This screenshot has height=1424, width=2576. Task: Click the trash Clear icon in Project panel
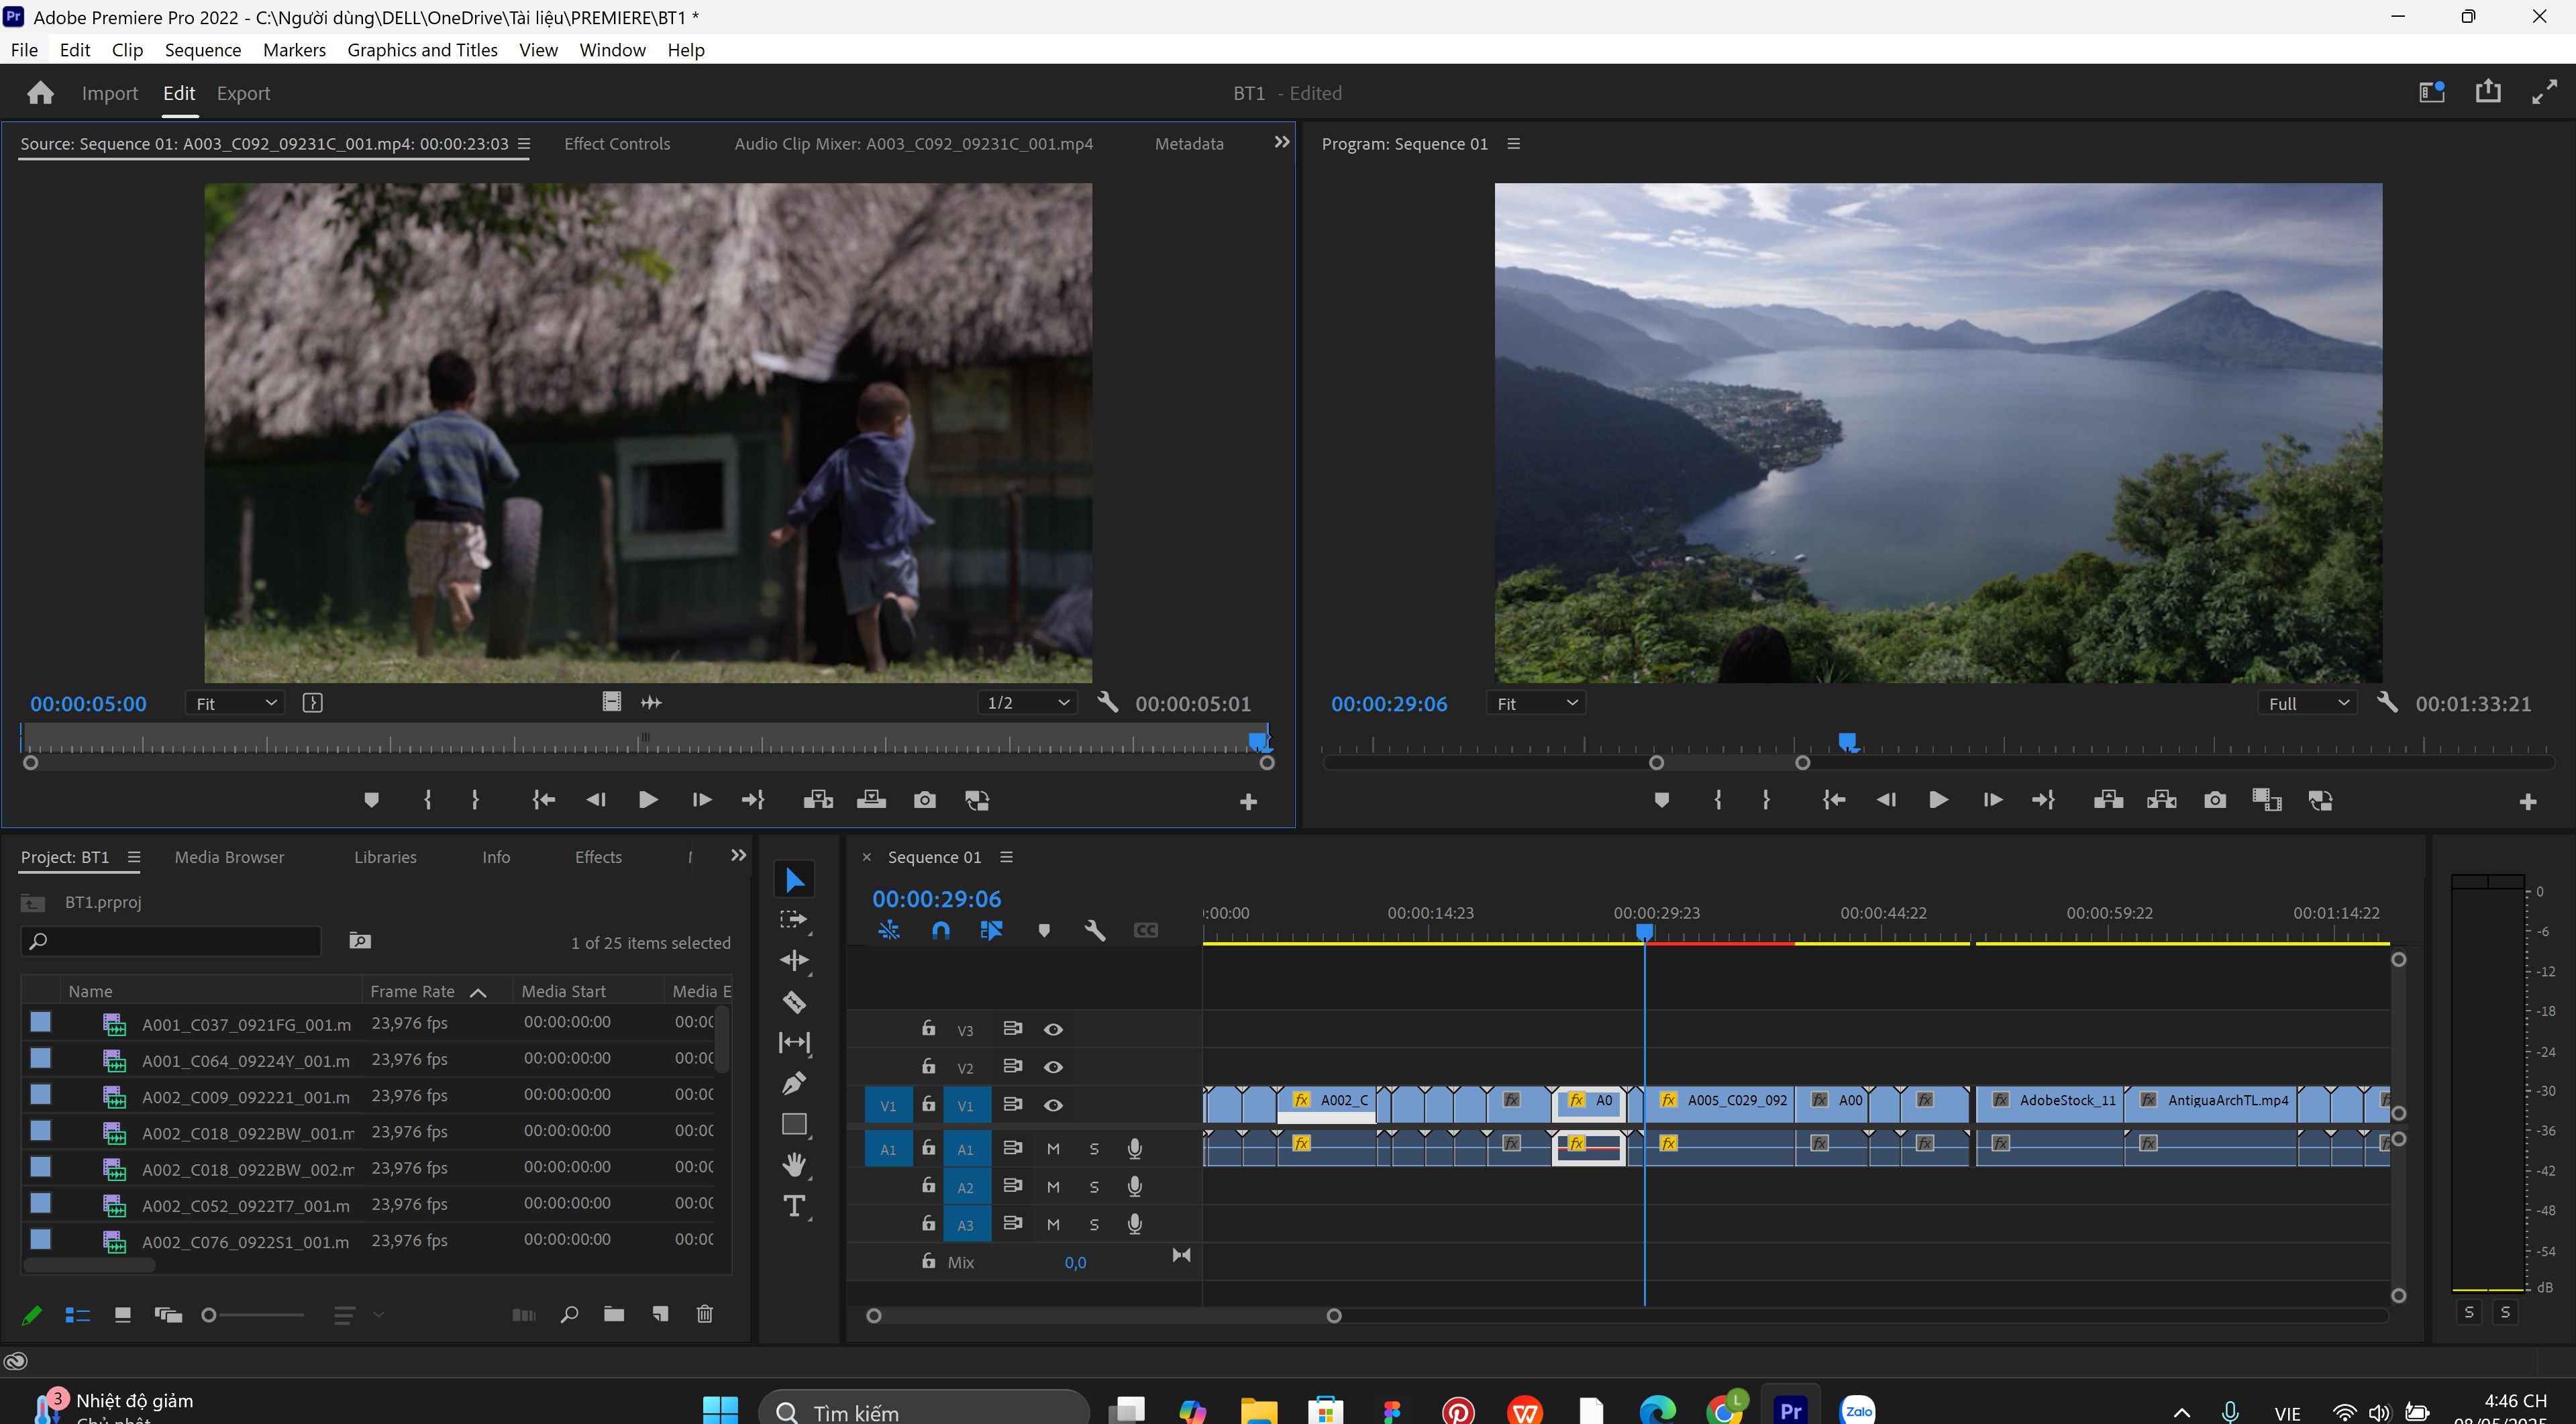(x=704, y=1314)
